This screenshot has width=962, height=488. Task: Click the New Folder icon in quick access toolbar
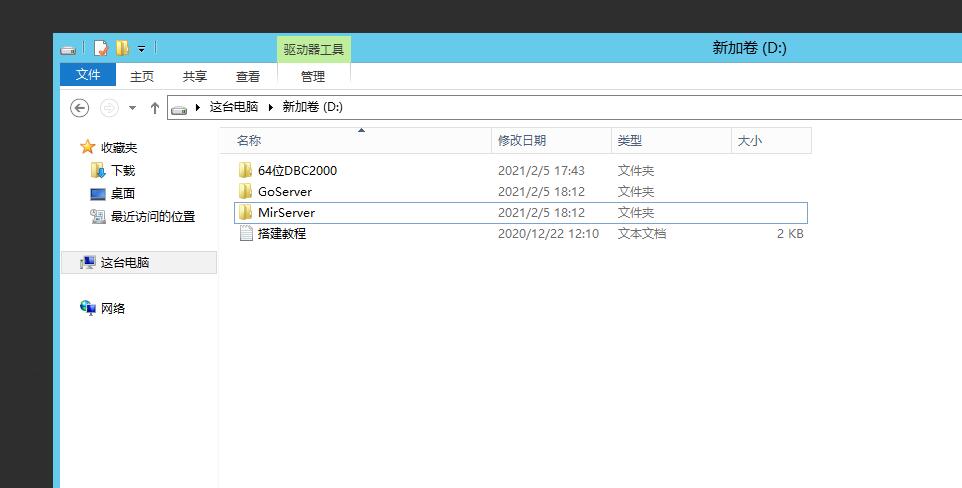pyautogui.click(x=122, y=48)
